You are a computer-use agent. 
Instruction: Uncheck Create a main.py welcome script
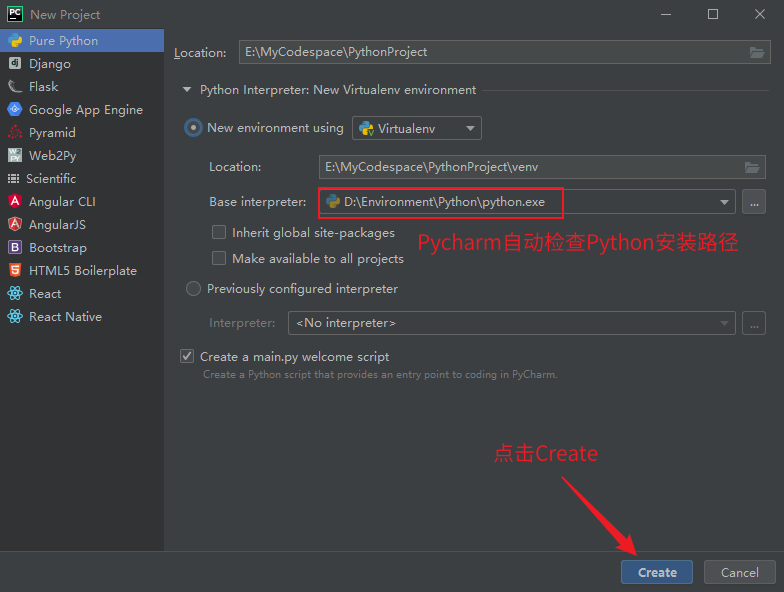click(187, 356)
